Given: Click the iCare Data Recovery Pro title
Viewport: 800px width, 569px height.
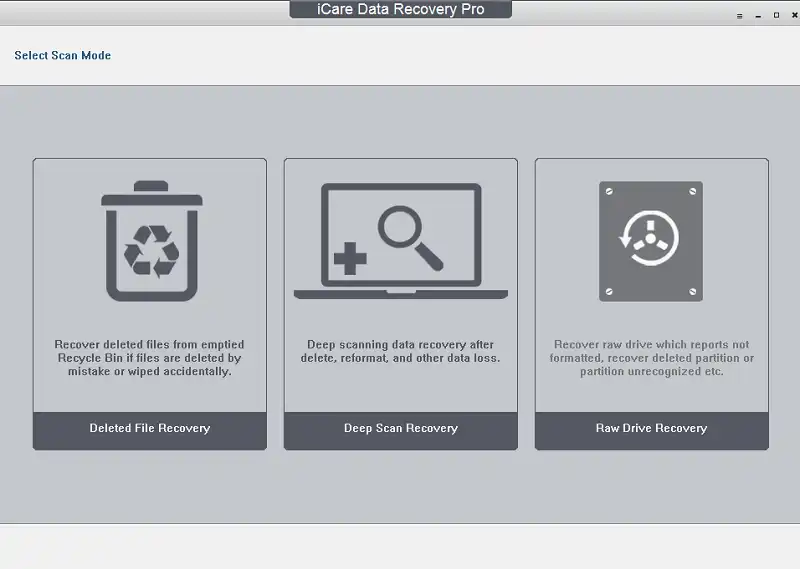Looking at the screenshot, I should [x=400, y=10].
